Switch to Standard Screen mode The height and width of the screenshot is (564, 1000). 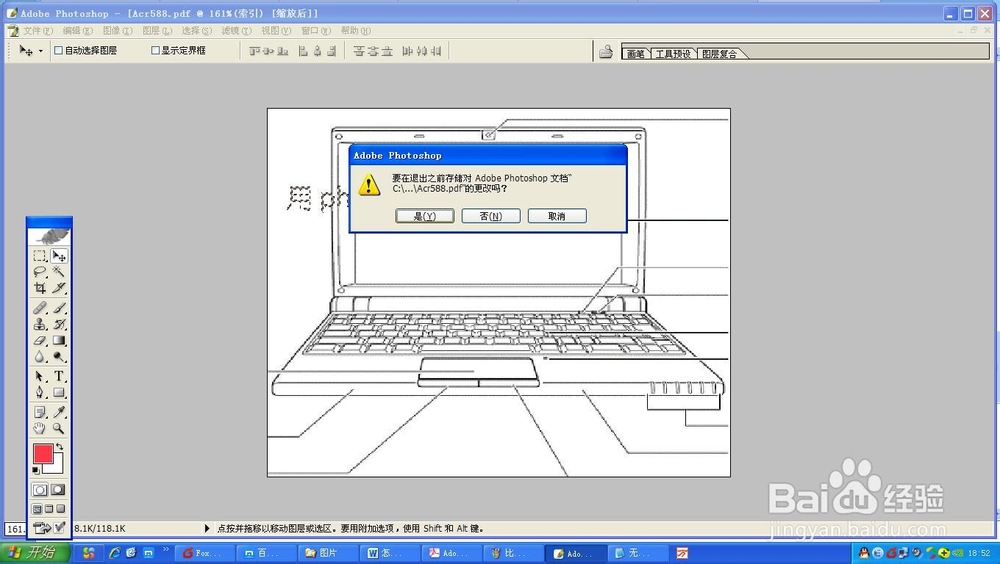[x=37, y=509]
